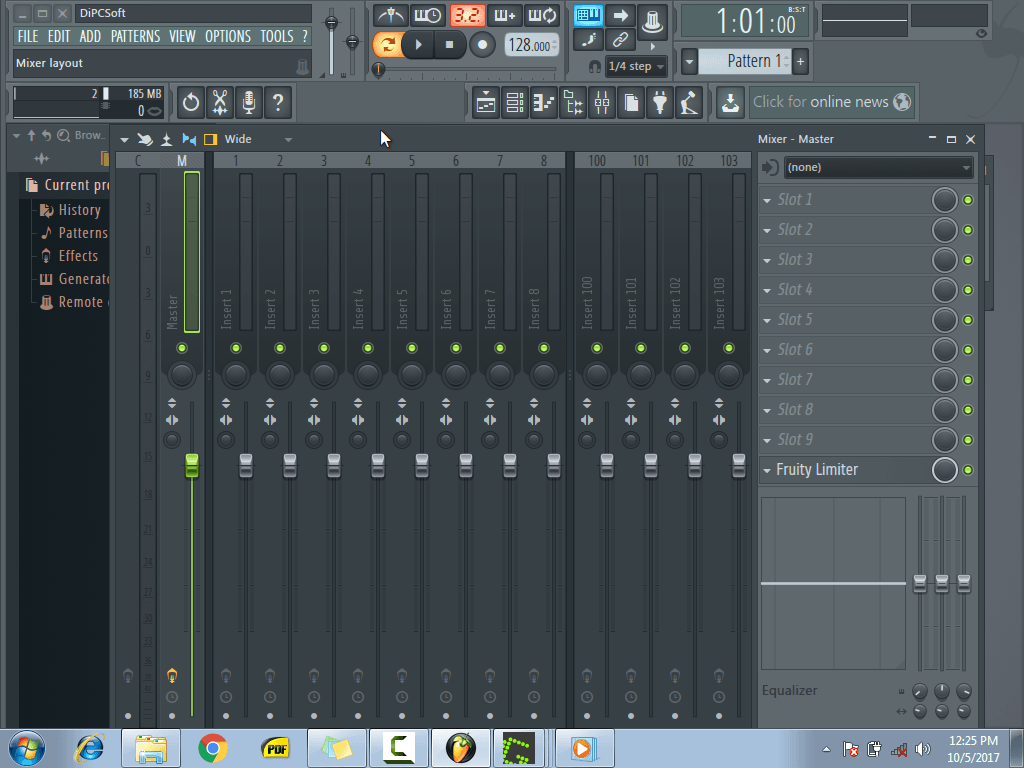
Task: Click the tempo 128.000 field
Action: coord(532,45)
